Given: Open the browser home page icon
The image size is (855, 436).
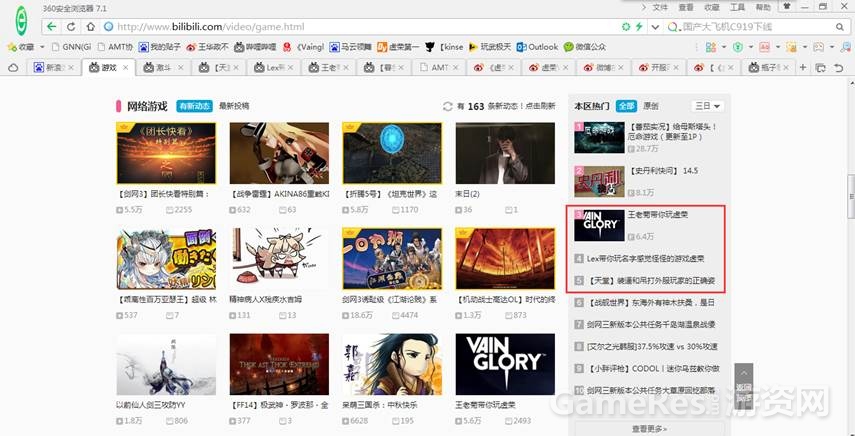Looking at the screenshot, I should coord(90,27).
